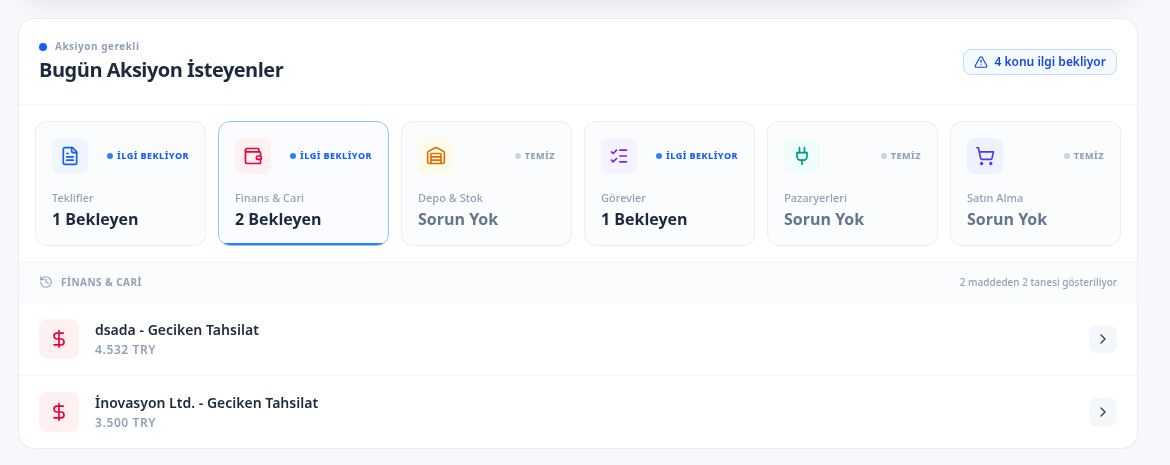Click İLGİ BEKLİYOR status on Finans & Cari card

(x=331, y=156)
